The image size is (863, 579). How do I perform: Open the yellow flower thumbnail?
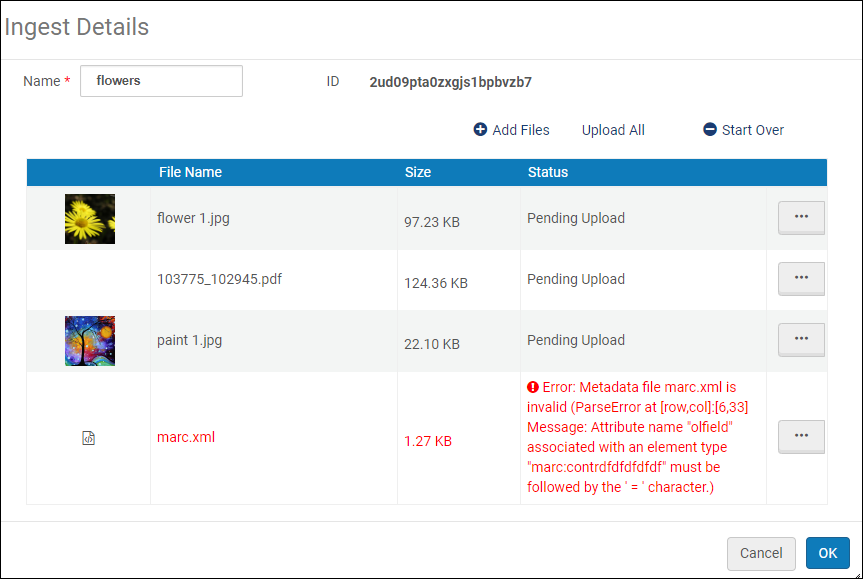[90, 218]
